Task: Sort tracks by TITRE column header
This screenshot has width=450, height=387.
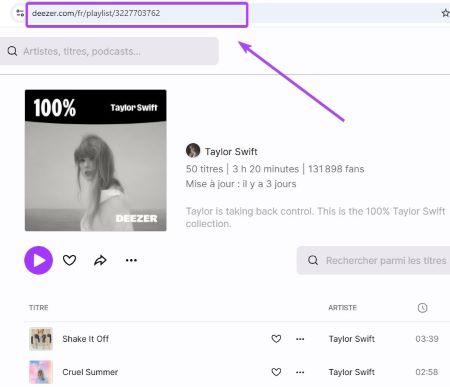Action: pos(39,308)
